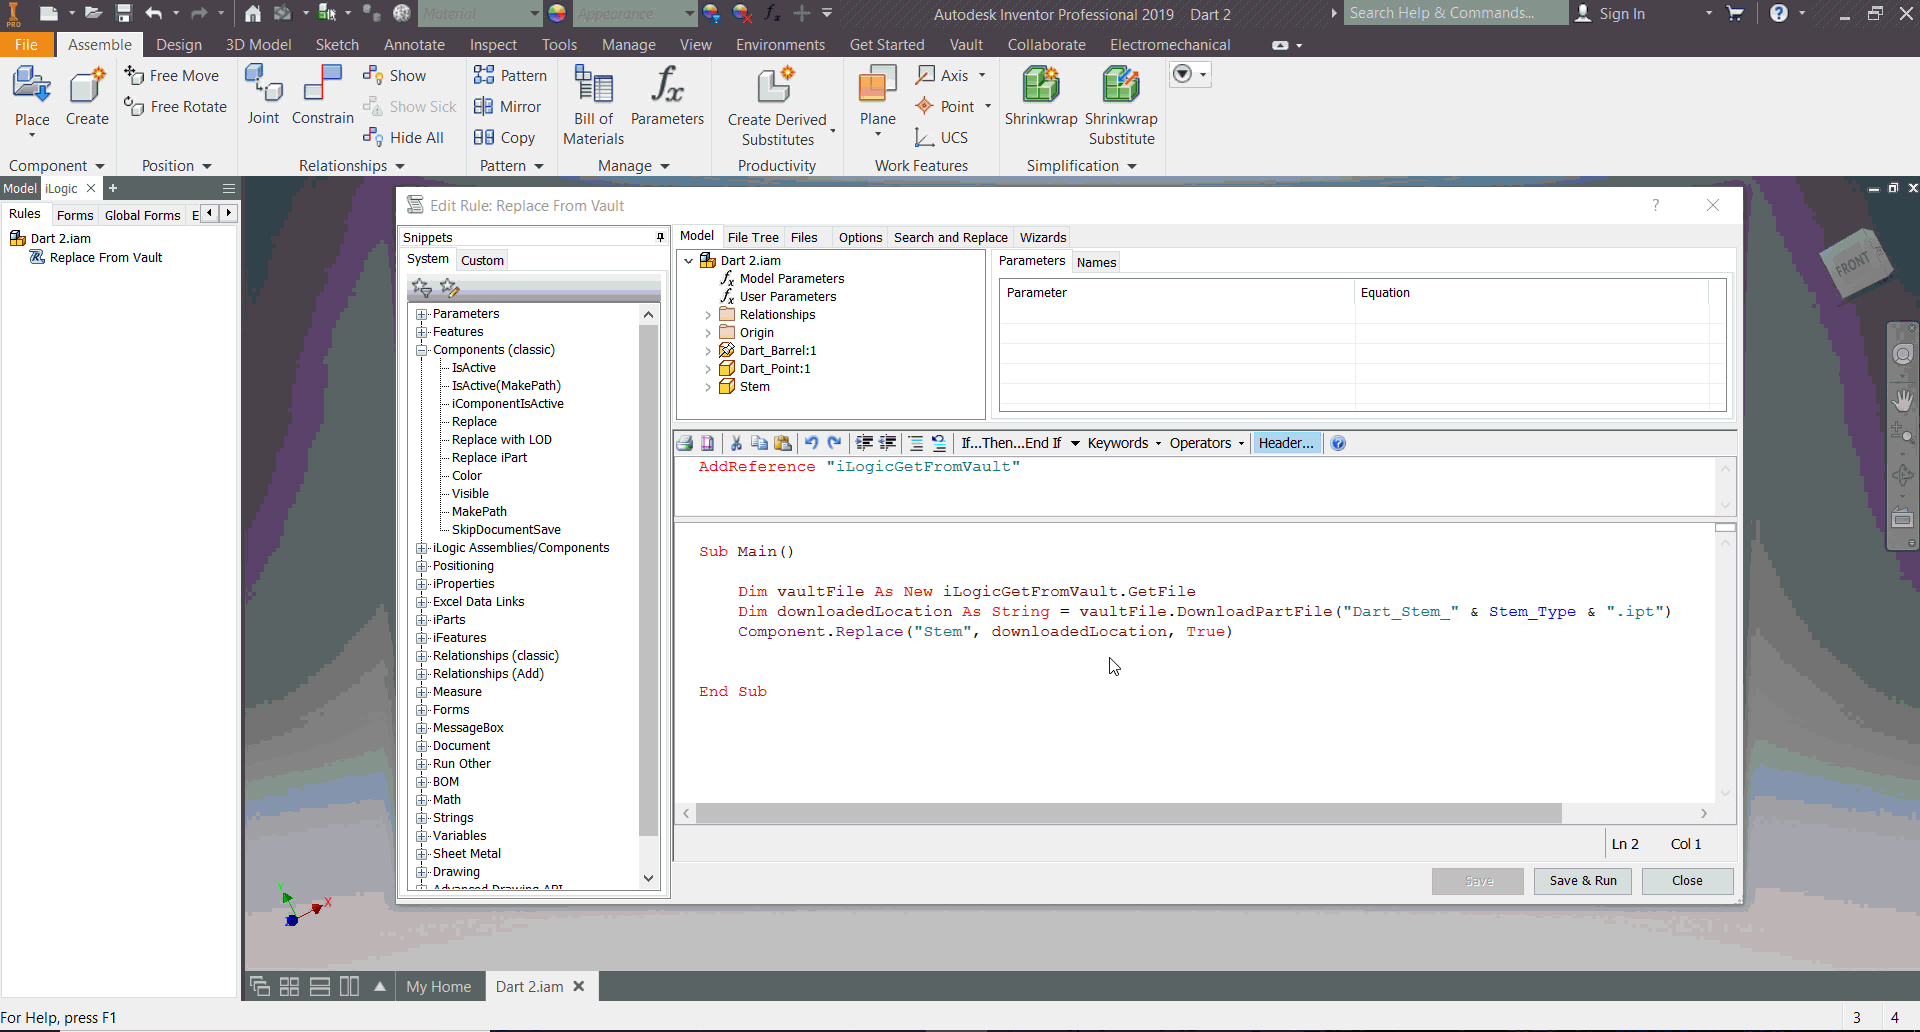Switch to the Design ribbon tab
The image size is (1920, 1032).
(x=179, y=45)
